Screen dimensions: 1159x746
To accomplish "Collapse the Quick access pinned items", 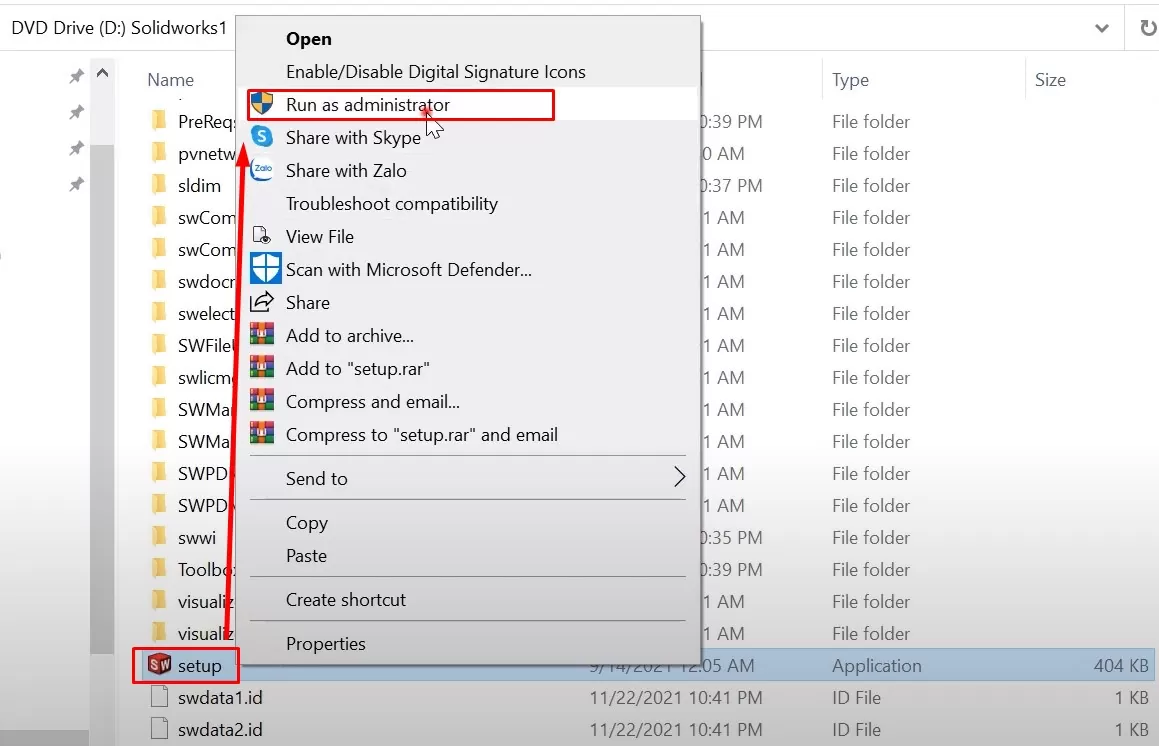I will pos(103,72).
